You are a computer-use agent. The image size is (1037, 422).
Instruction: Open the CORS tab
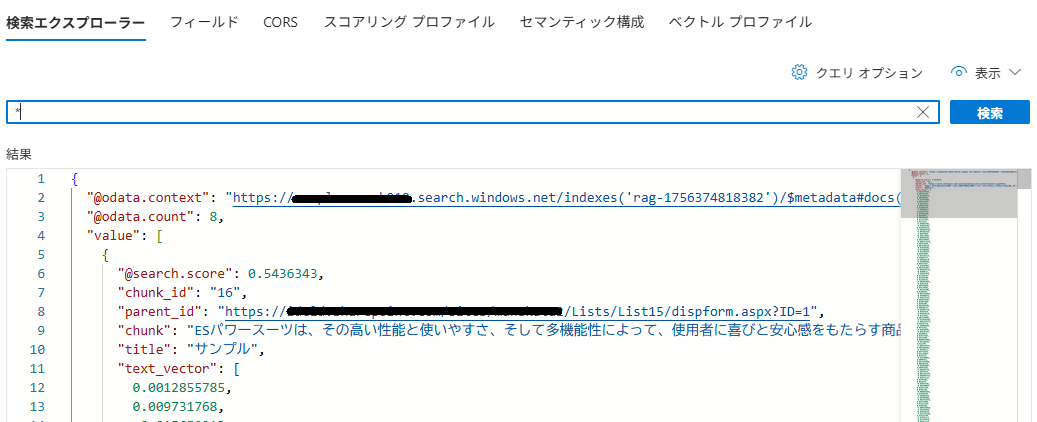click(x=280, y=22)
